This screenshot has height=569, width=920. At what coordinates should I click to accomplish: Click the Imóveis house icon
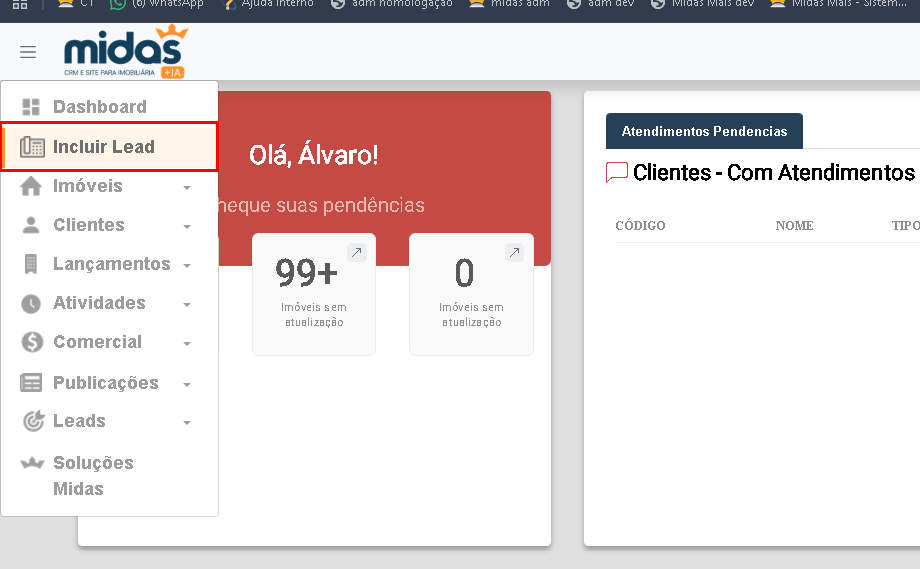31,187
